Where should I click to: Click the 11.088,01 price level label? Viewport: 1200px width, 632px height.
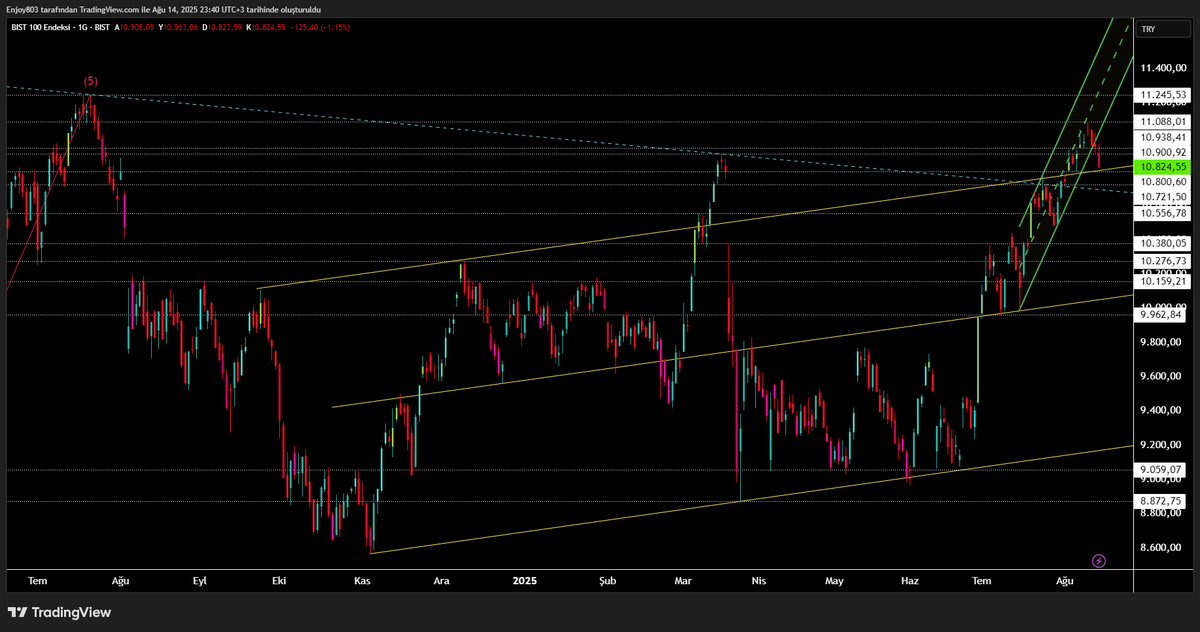pyautogui.click(x=1160, y=122)
